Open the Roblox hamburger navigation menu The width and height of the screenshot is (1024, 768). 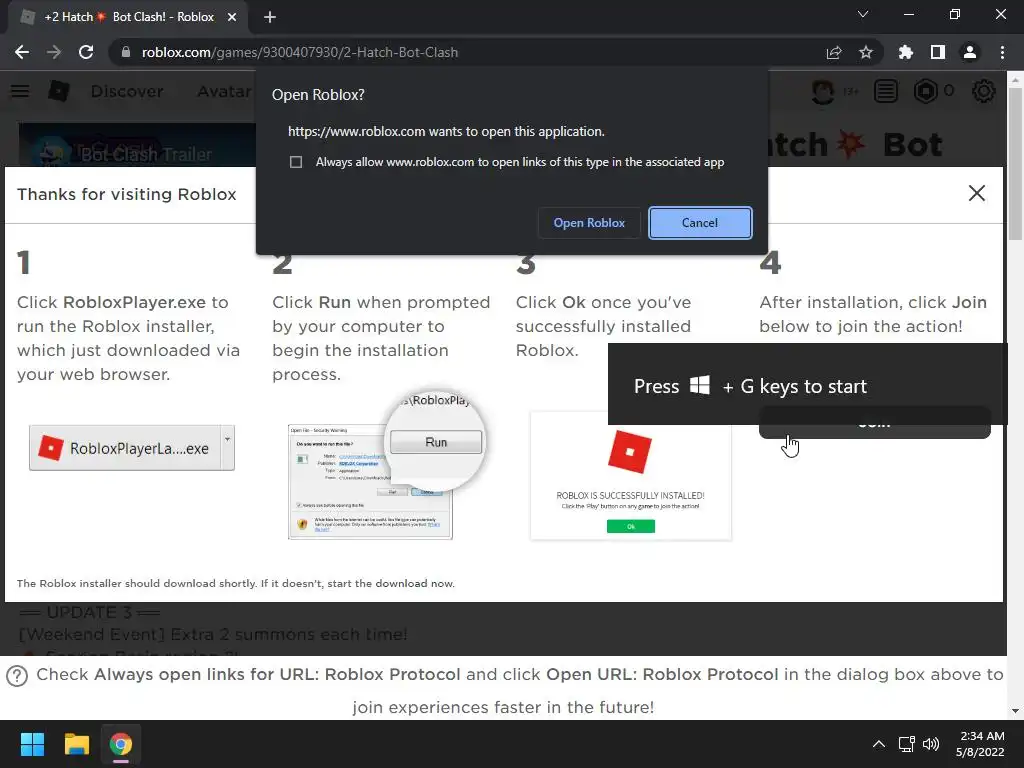(x=20, y=91)
